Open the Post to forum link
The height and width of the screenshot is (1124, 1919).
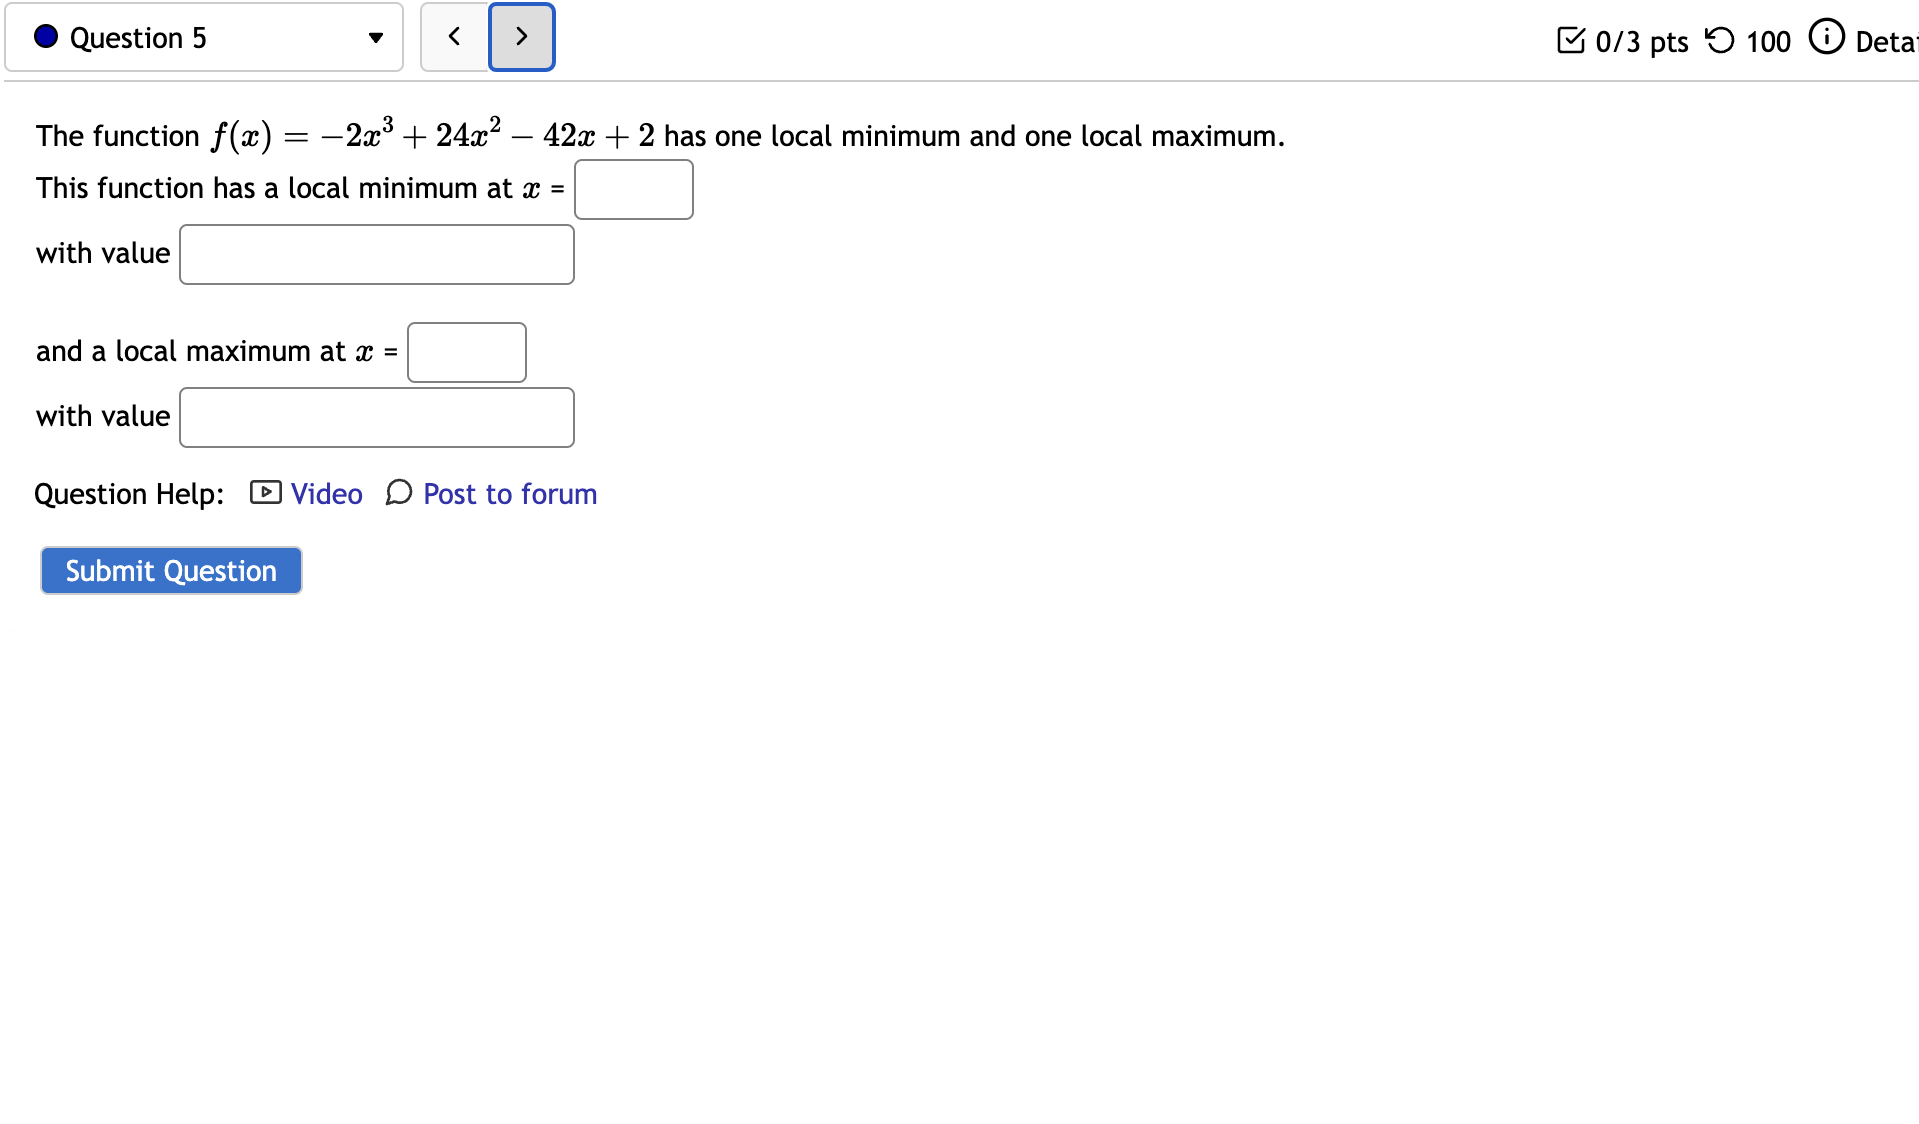click(509, 493)
